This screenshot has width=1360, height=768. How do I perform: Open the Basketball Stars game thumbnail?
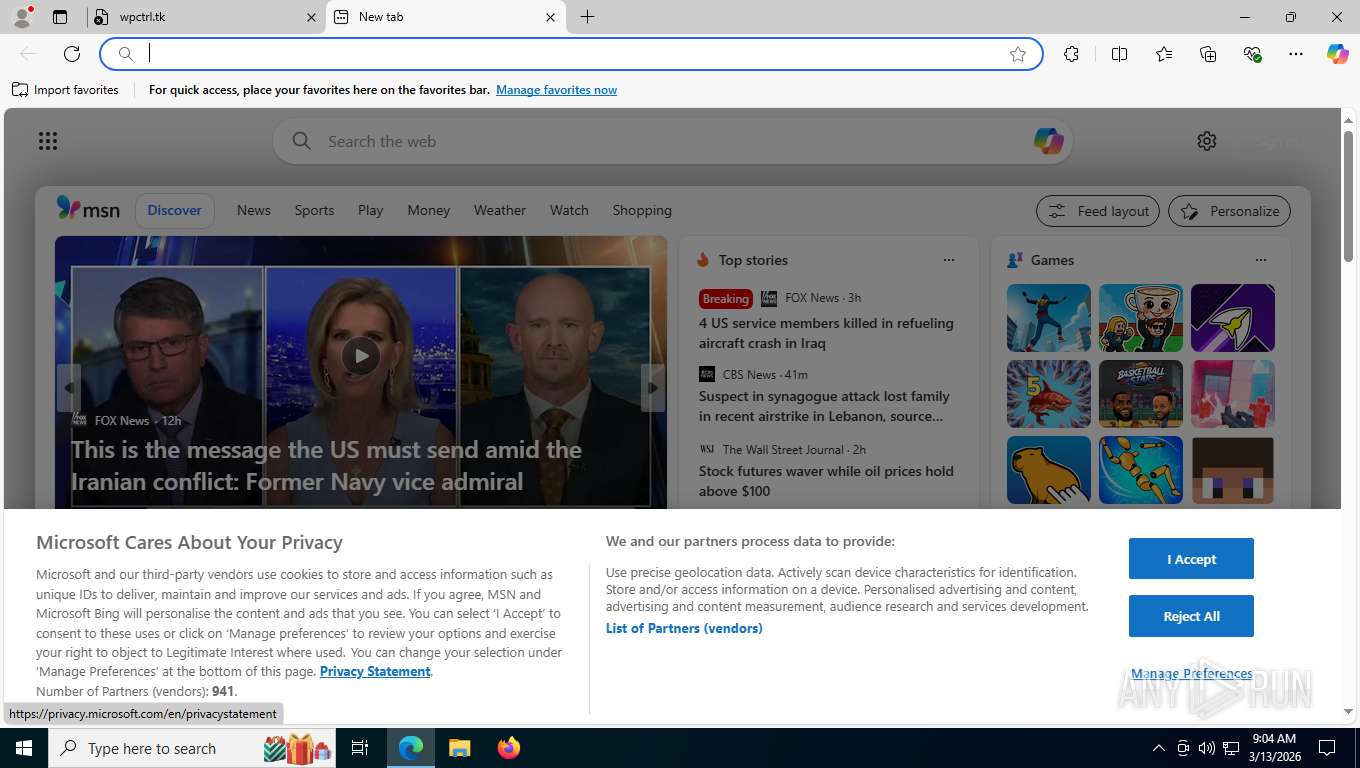click(1141, 394)
